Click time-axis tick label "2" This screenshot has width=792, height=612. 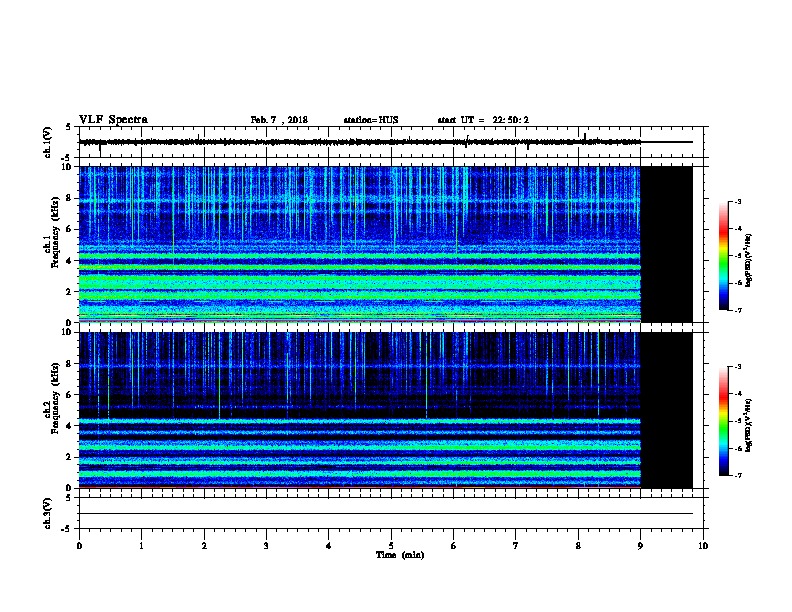coord(204,546)
